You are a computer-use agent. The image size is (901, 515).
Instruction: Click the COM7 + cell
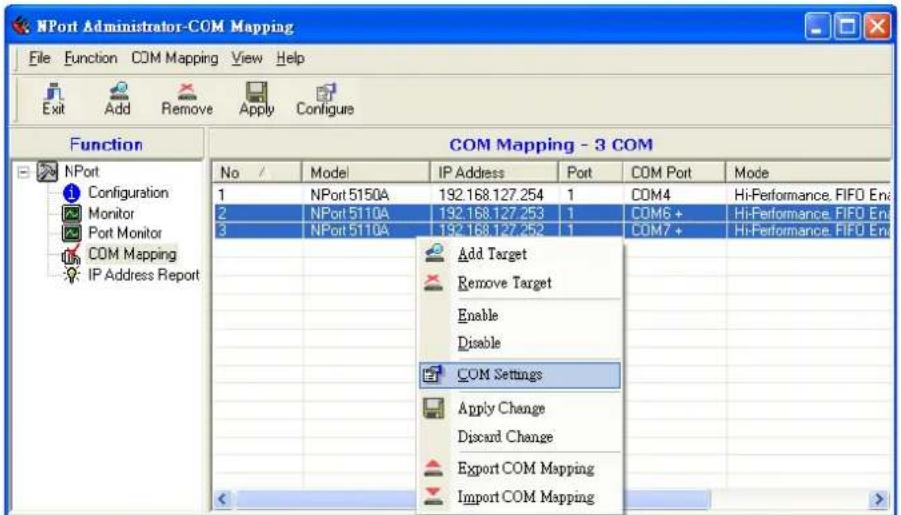657,230
